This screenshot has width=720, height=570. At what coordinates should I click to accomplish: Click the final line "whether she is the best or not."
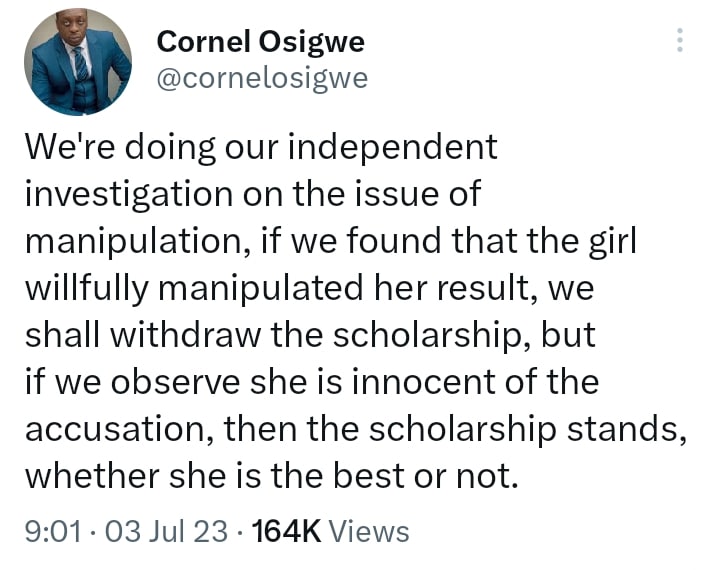click(x=272, y=476)
